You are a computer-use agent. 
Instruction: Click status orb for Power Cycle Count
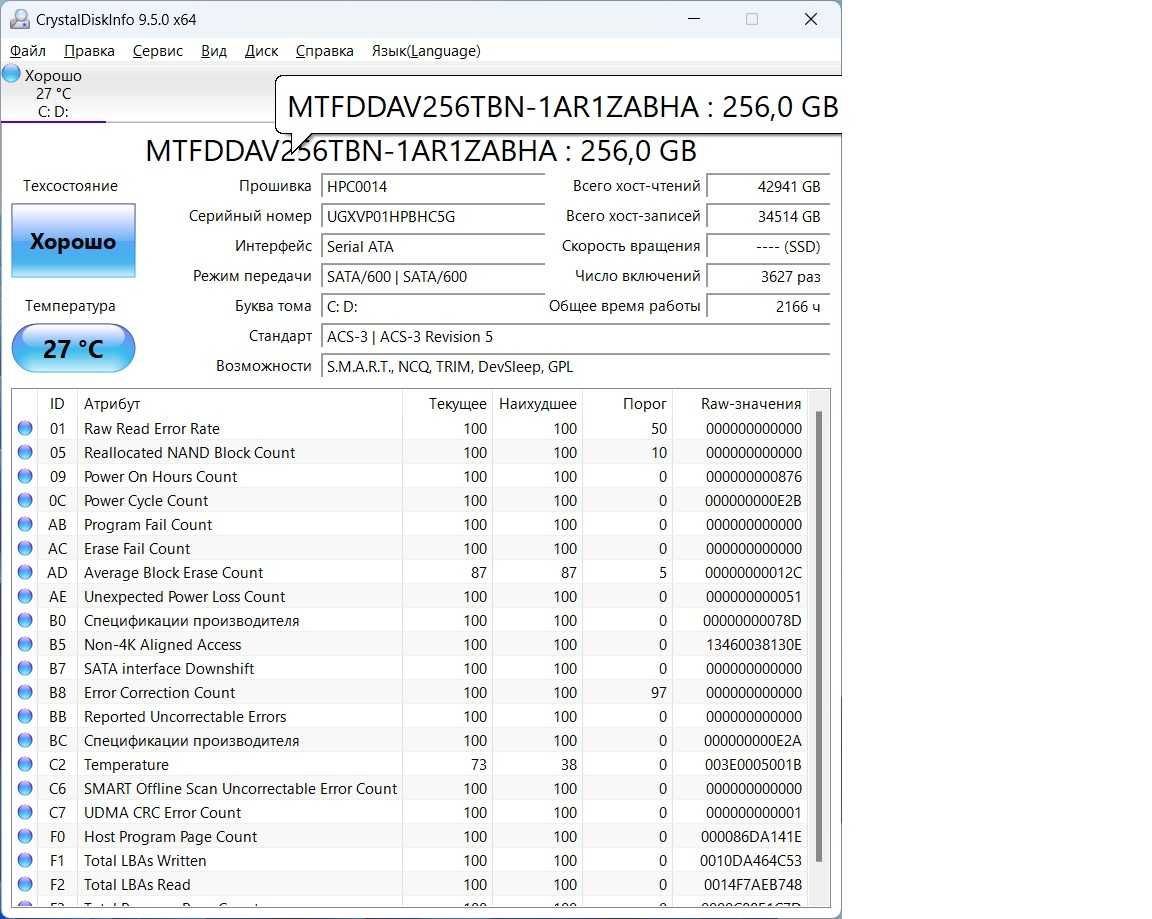(x=25, y=500)
